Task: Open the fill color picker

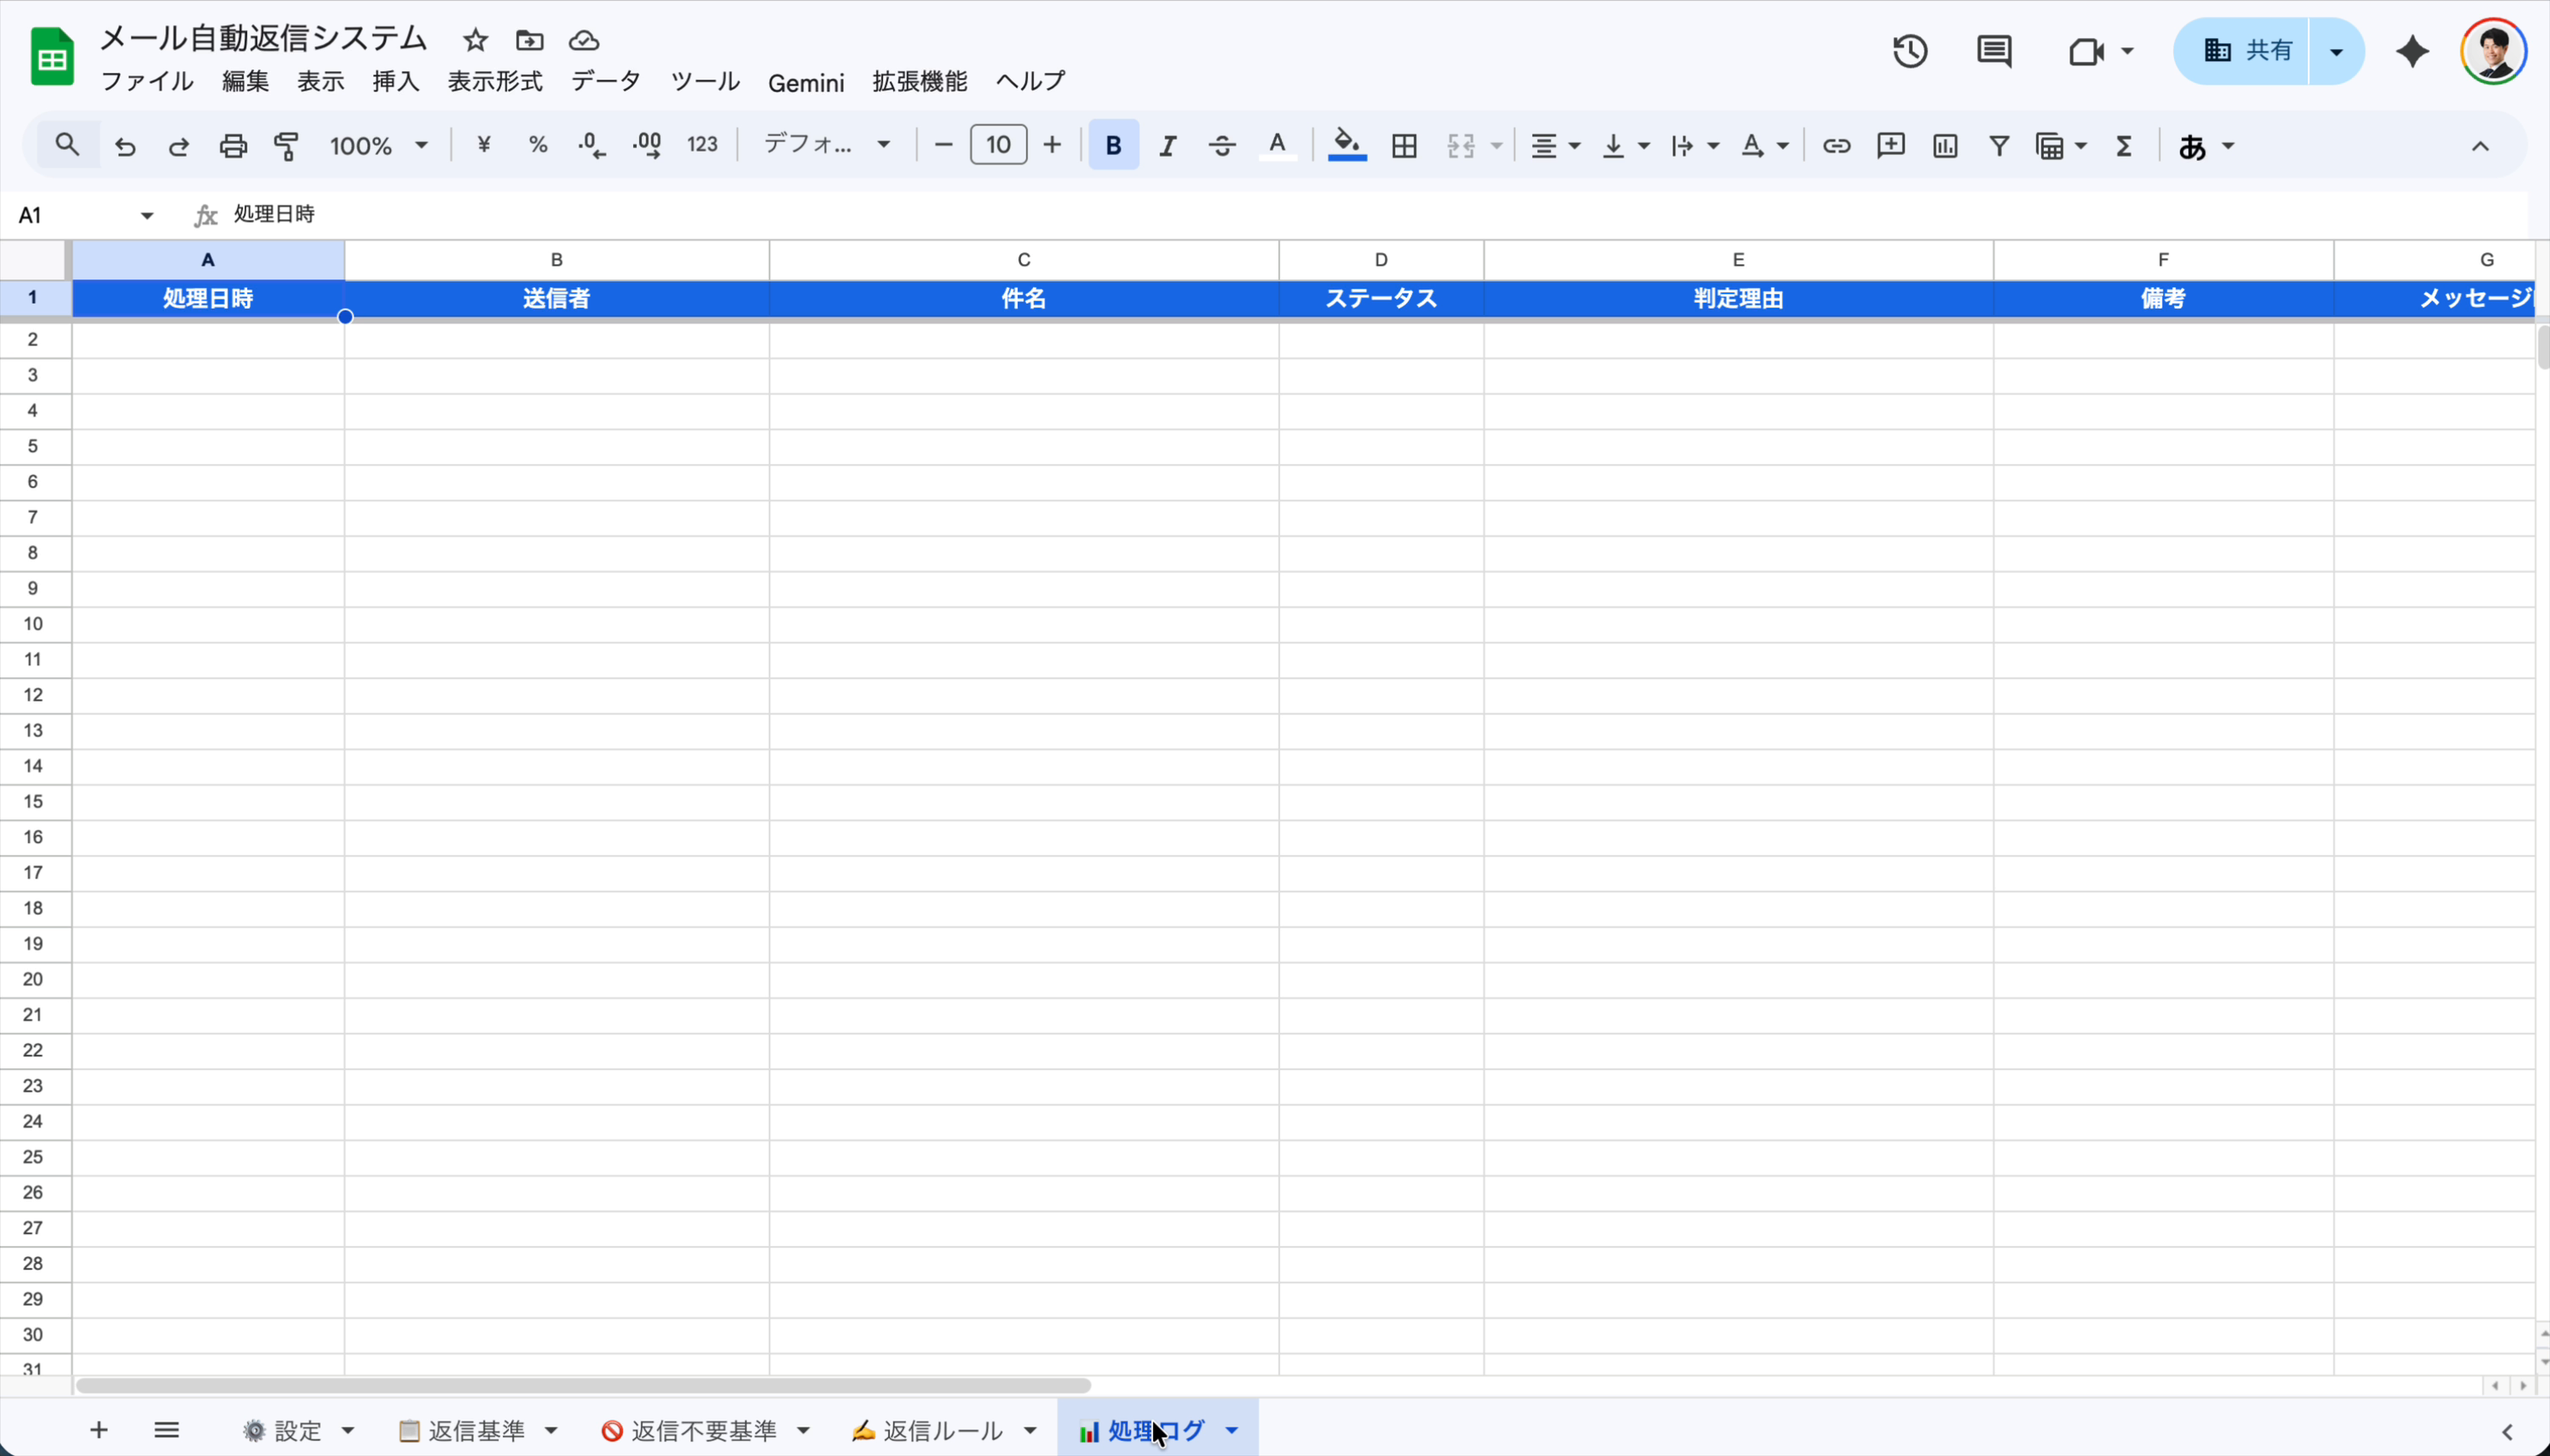Action: coord(1346,145)
